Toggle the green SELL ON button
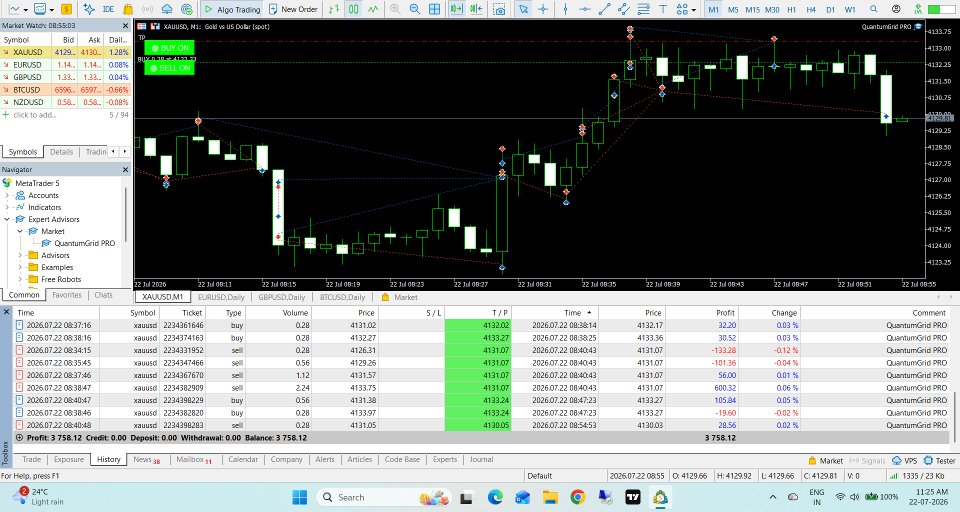 [170, 68]
